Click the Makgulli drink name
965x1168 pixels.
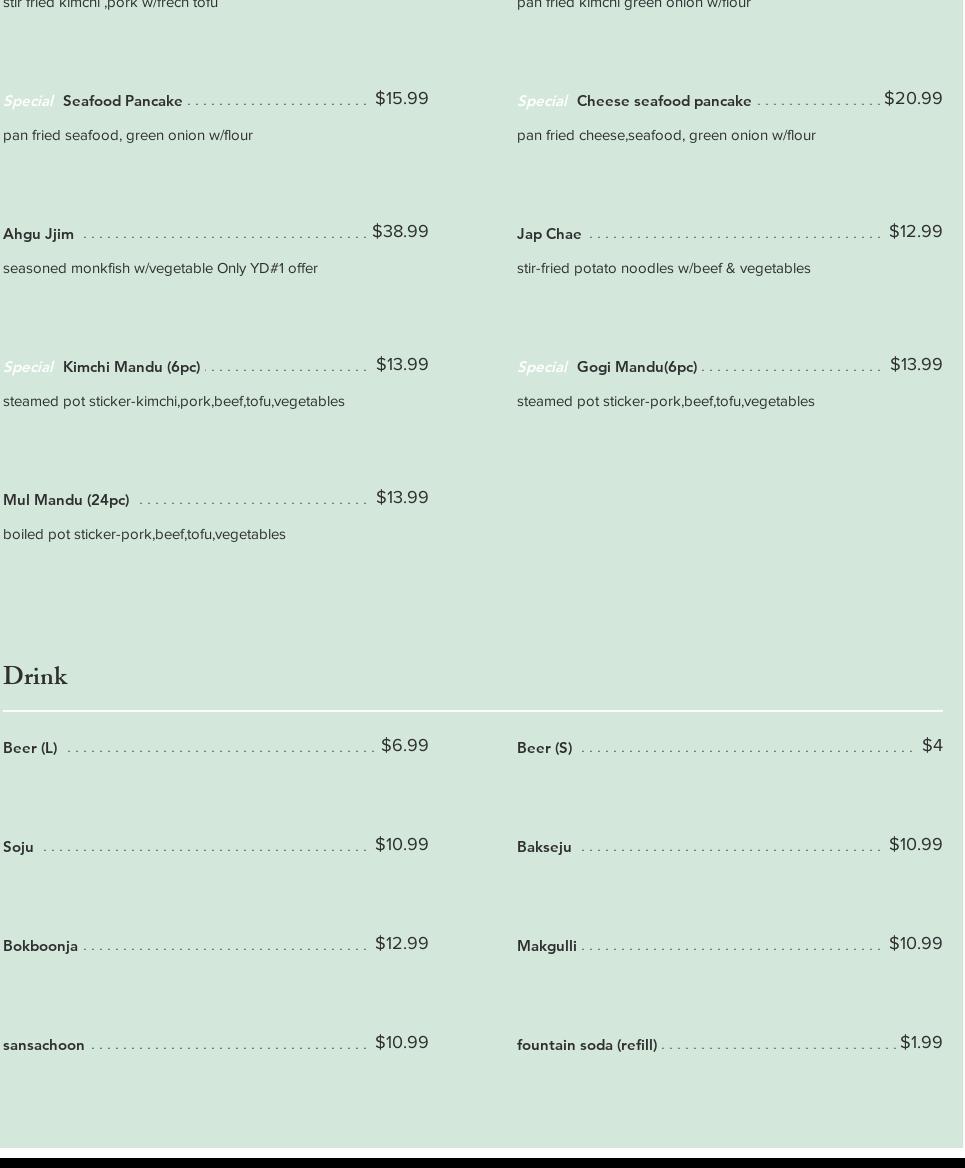[546, 946]
